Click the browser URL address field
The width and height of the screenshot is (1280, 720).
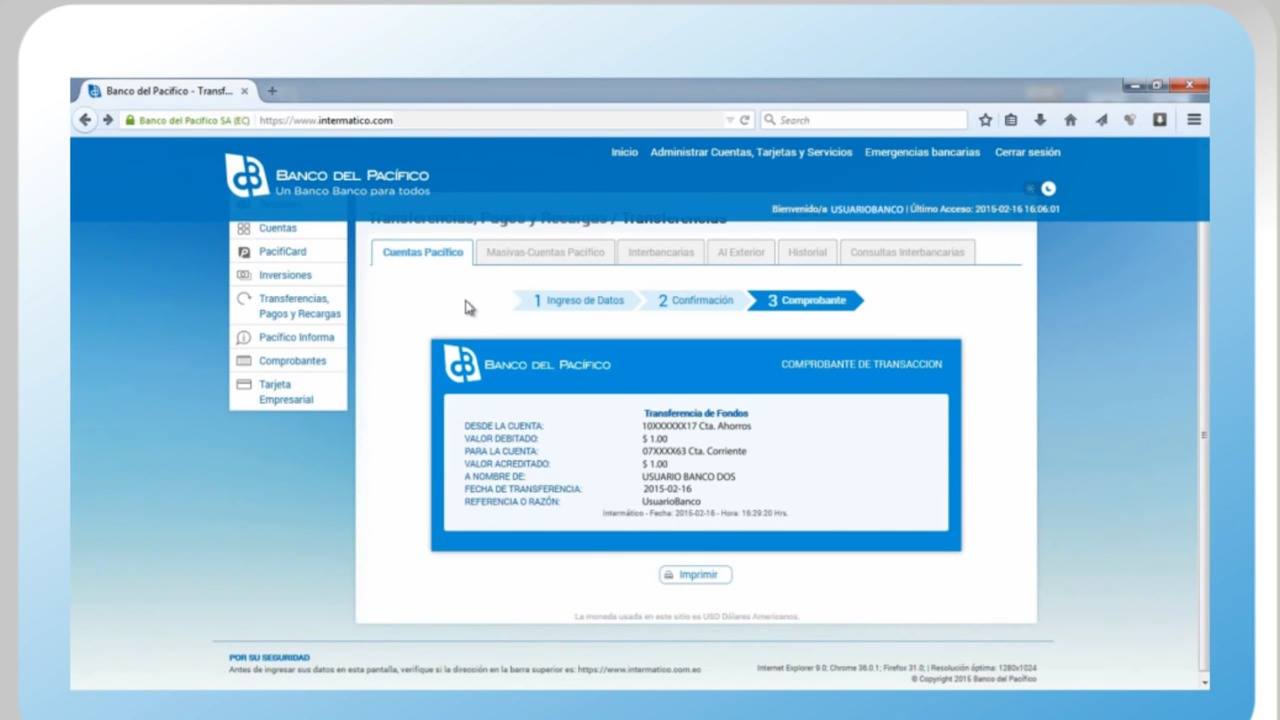point(490,120)
